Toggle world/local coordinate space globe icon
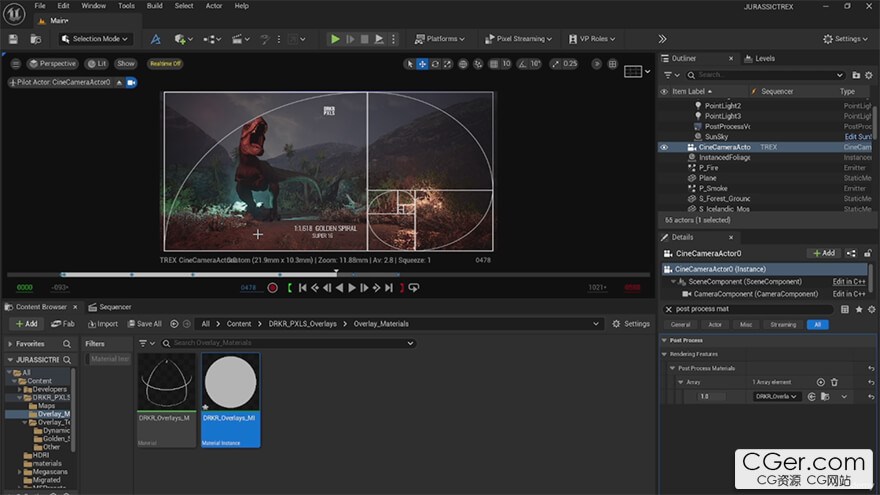The width and height of the screenshot is (880, 495). [x=463, y=64]
